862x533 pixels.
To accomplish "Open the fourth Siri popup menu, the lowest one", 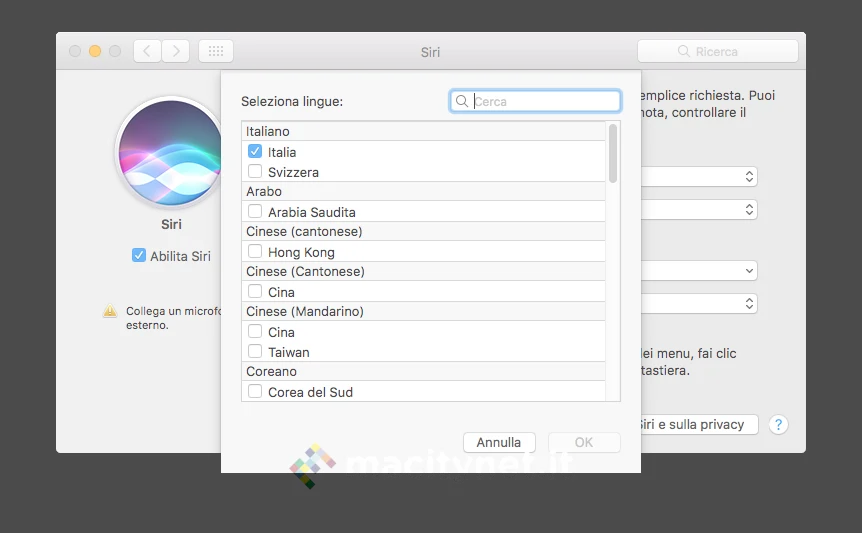I will [x=699, y=303].
